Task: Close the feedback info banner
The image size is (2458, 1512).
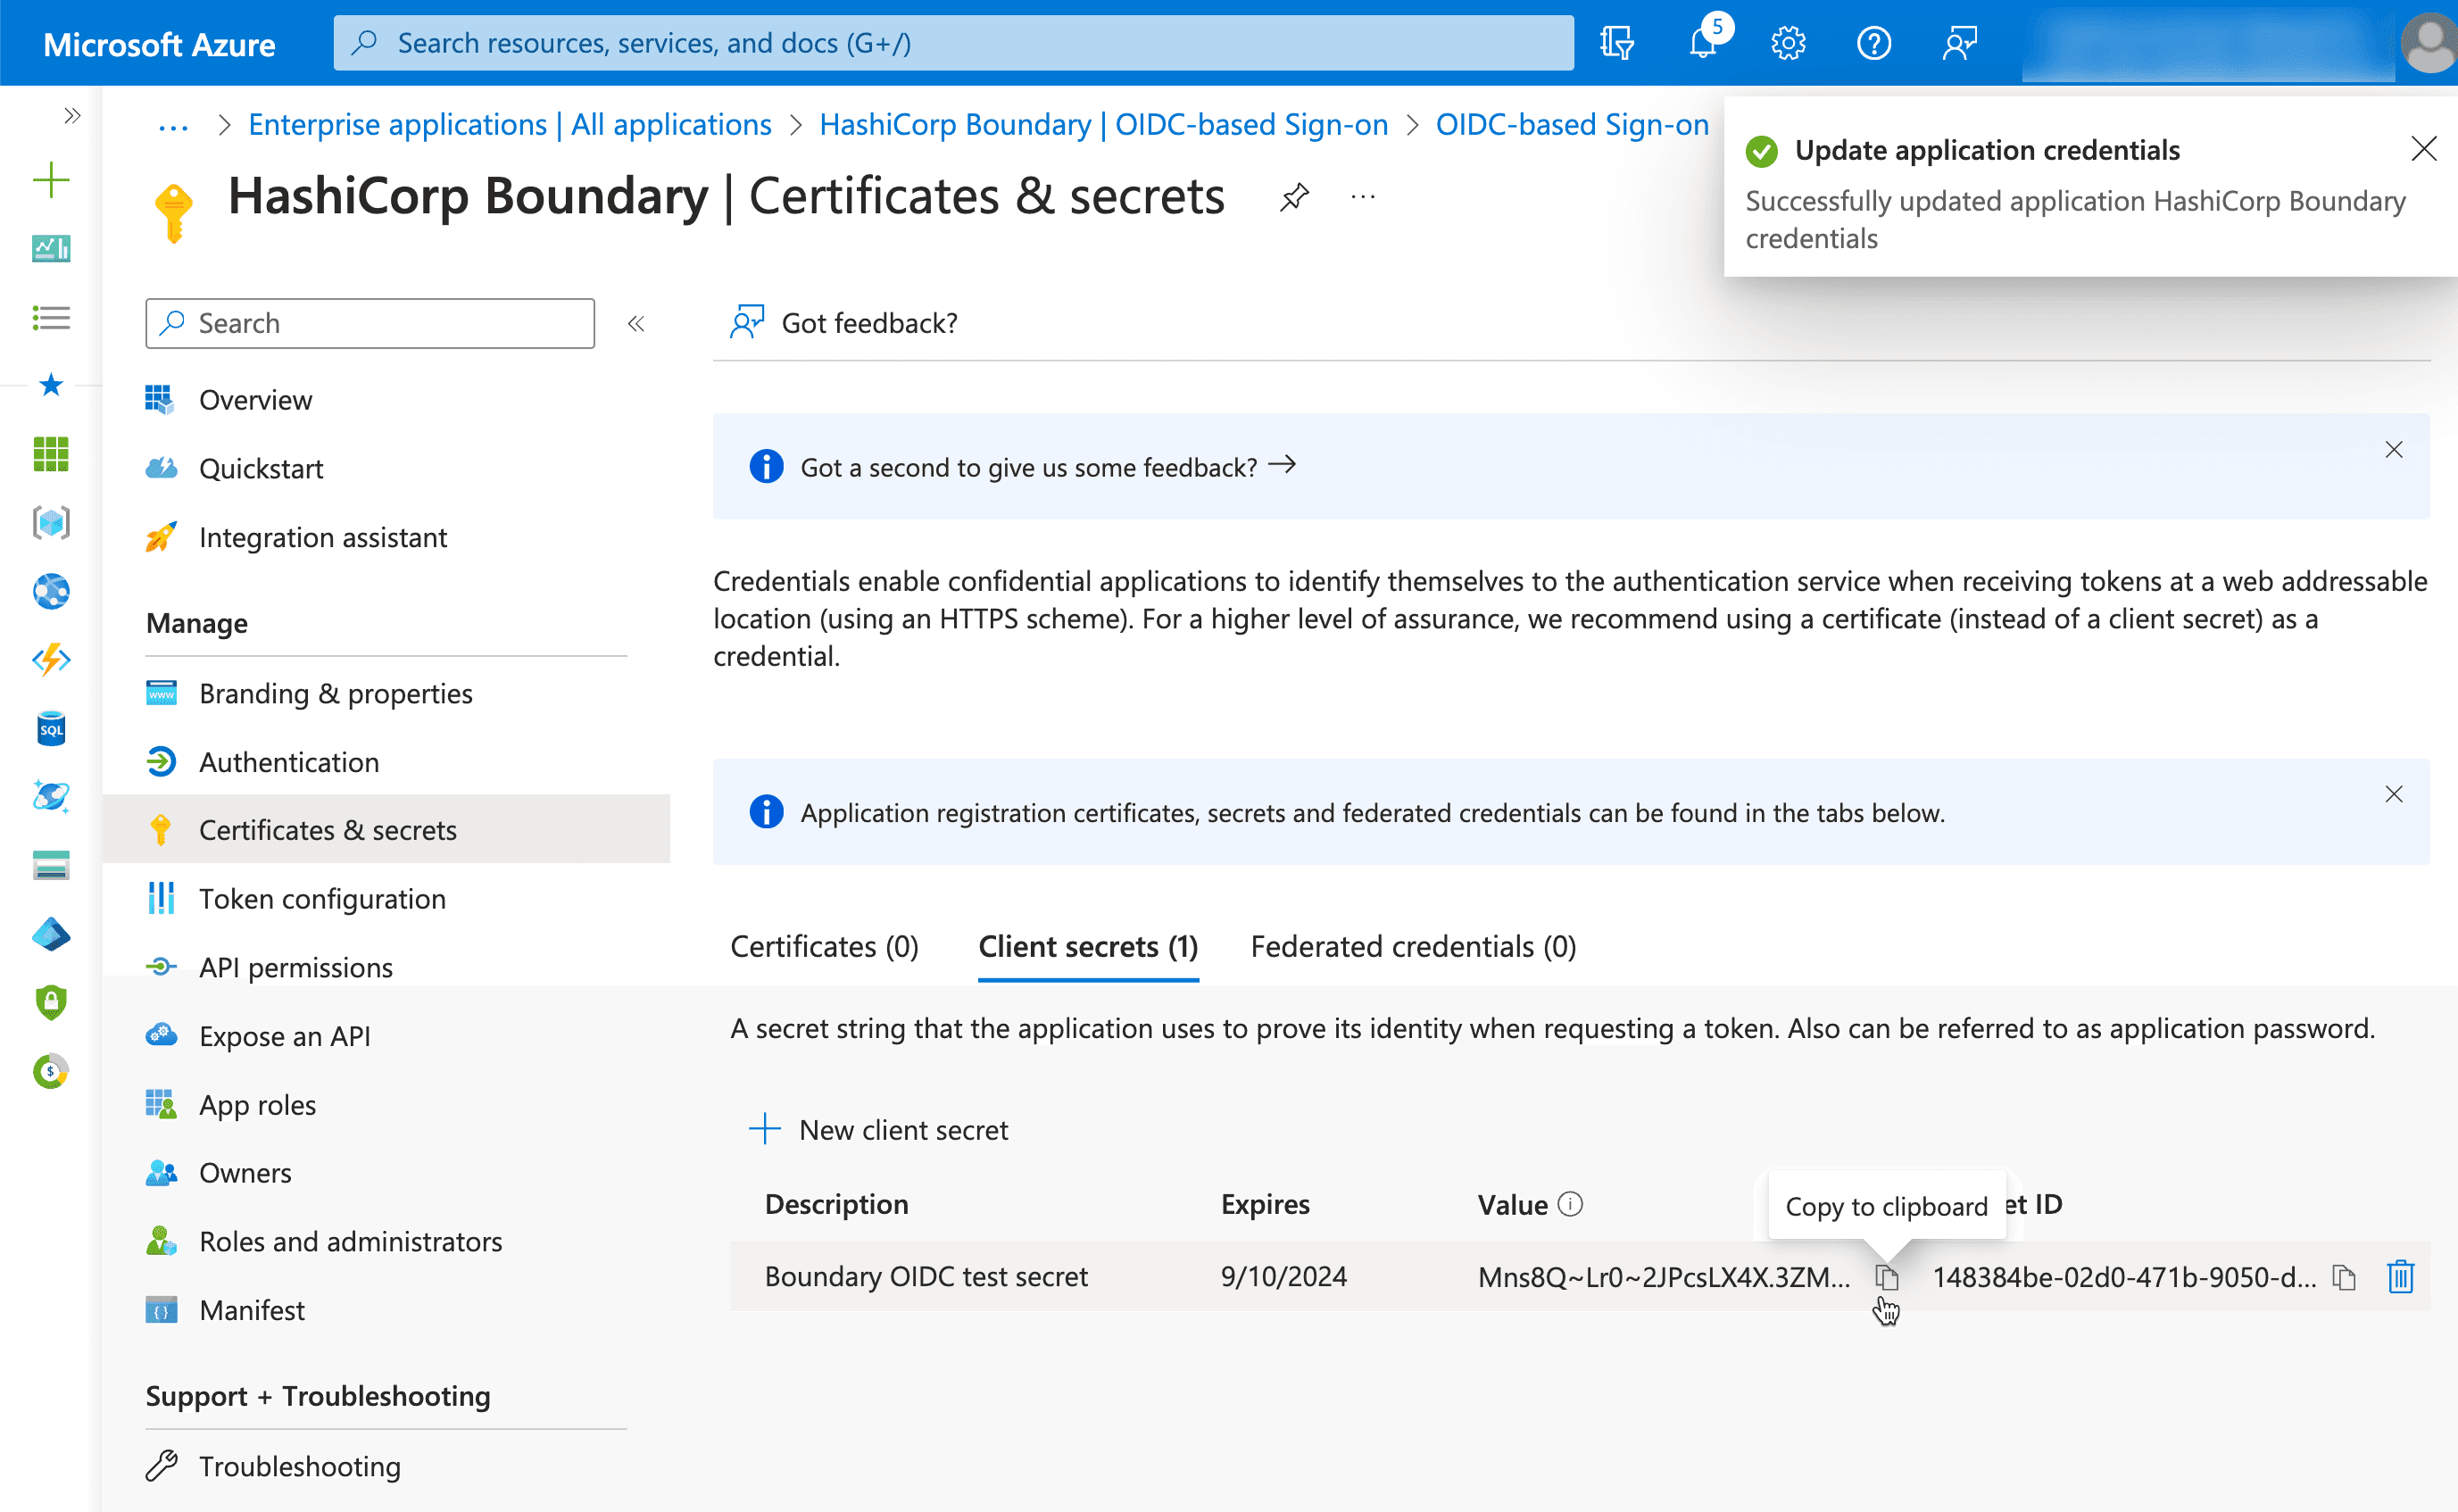Action: coord(2393,450)
